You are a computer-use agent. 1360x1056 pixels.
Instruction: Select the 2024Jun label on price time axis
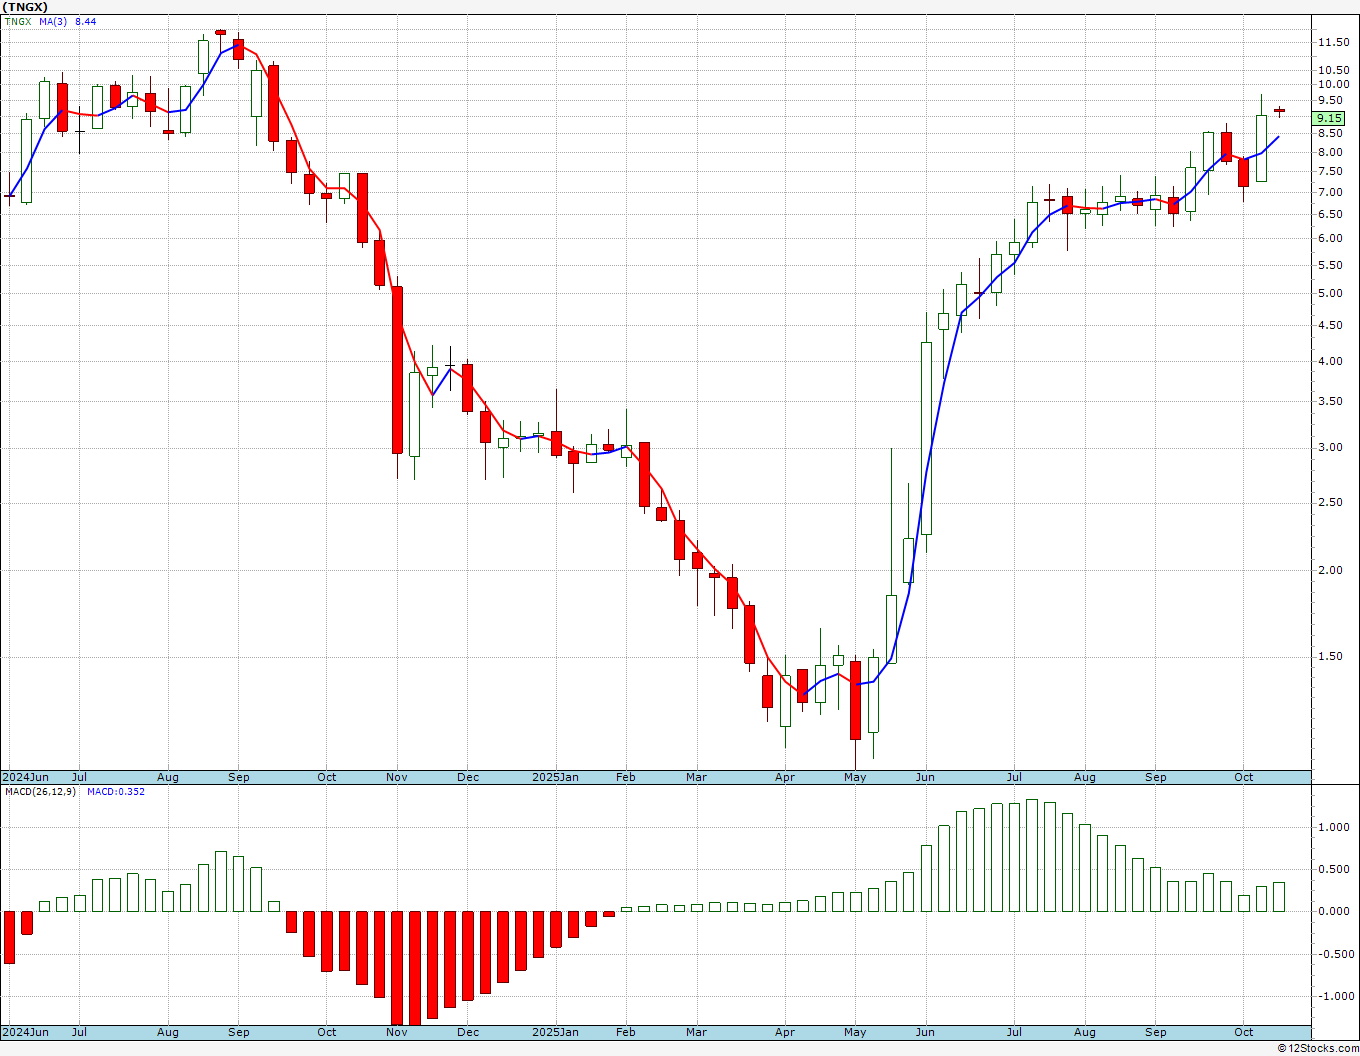click(25, 777)
